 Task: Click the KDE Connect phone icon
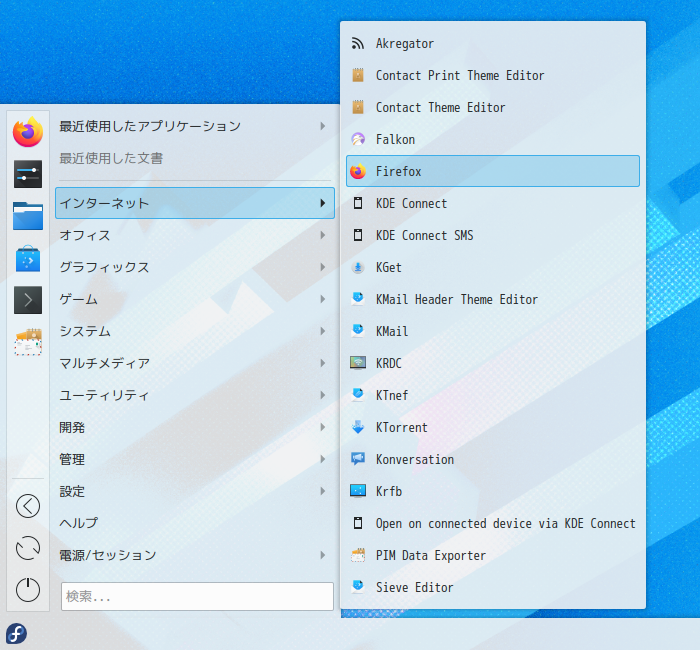click(358, 203)
